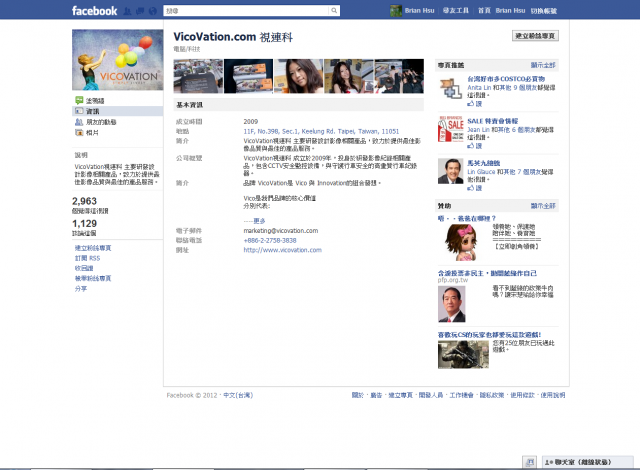The width and height of the screenshot is (640, 470).
Task: Open the cartoon girl ad image
Action: point(461,242)
